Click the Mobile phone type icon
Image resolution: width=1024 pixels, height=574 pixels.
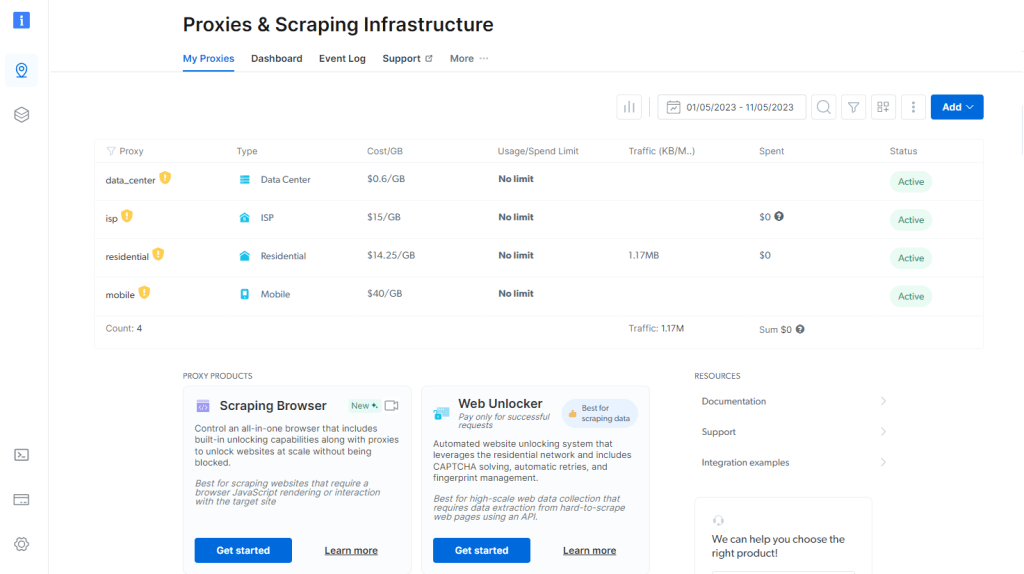click(x=244, y=295)
